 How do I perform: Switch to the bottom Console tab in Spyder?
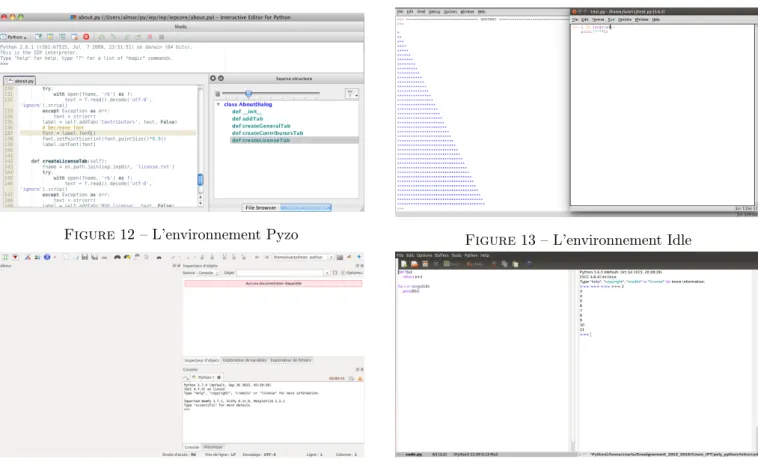click(x=191, y=447)
